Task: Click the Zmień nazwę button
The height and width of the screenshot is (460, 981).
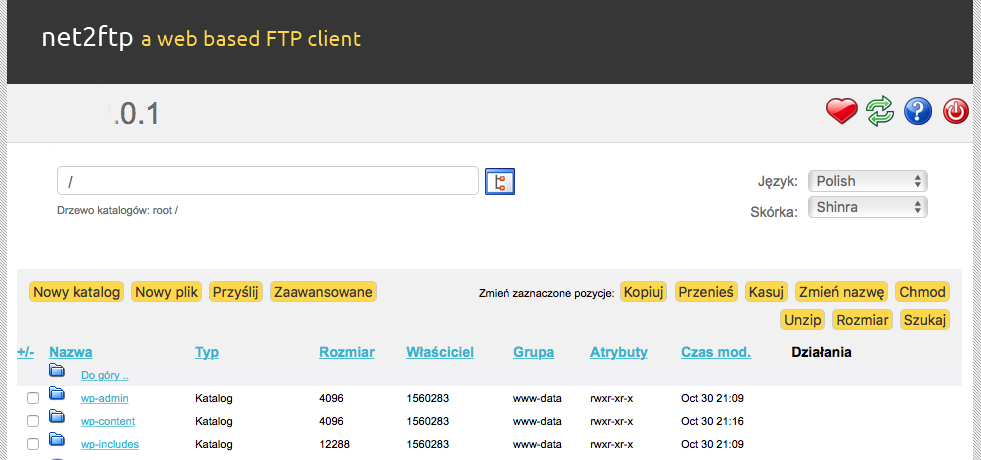Action: [x=841, y=292]
